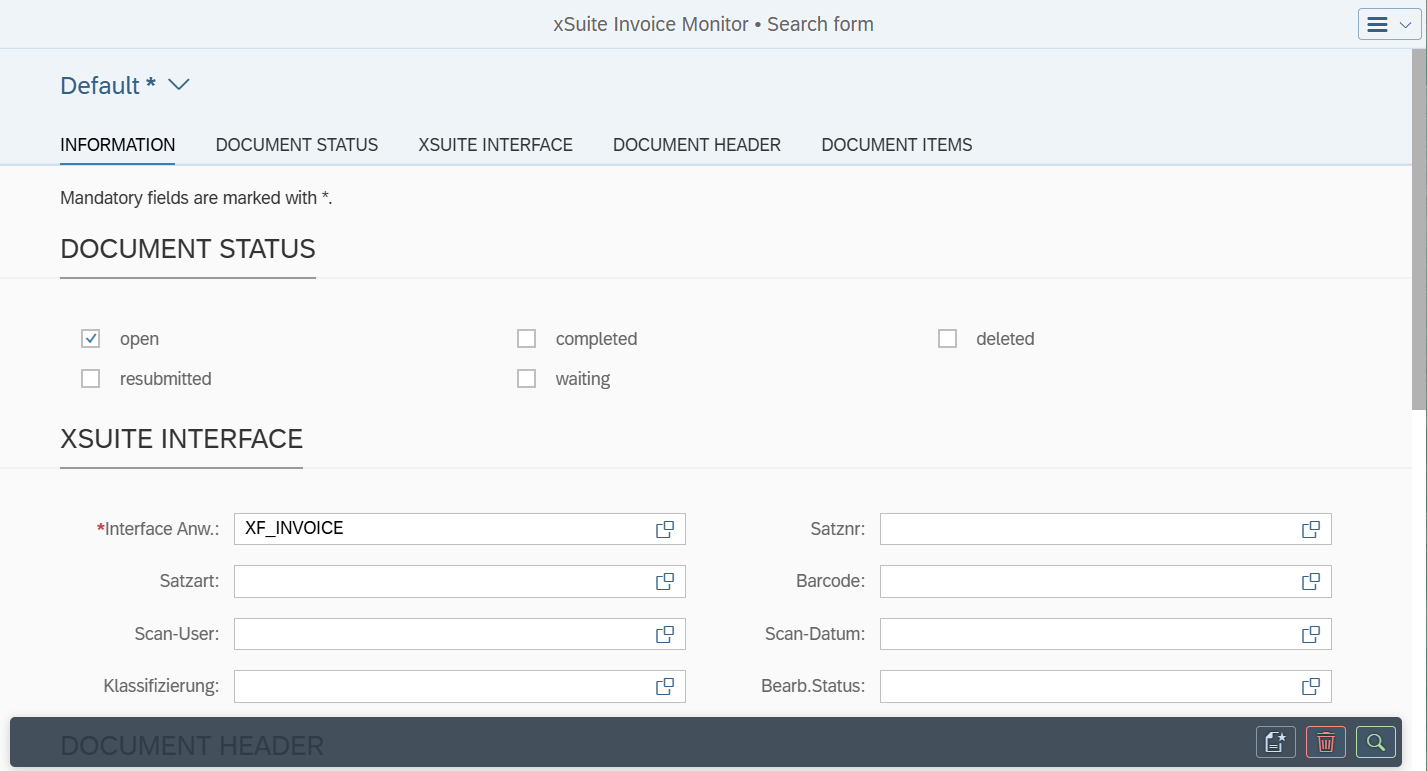
Task: Select the DOCUMENT STATUS tab
Action: 296,144
